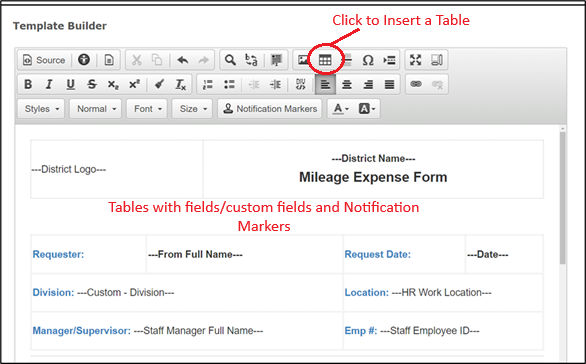This screenshot has height=364, width=586.
Task: Click ---Custom - Division--- marker
Action: point(126,292)
